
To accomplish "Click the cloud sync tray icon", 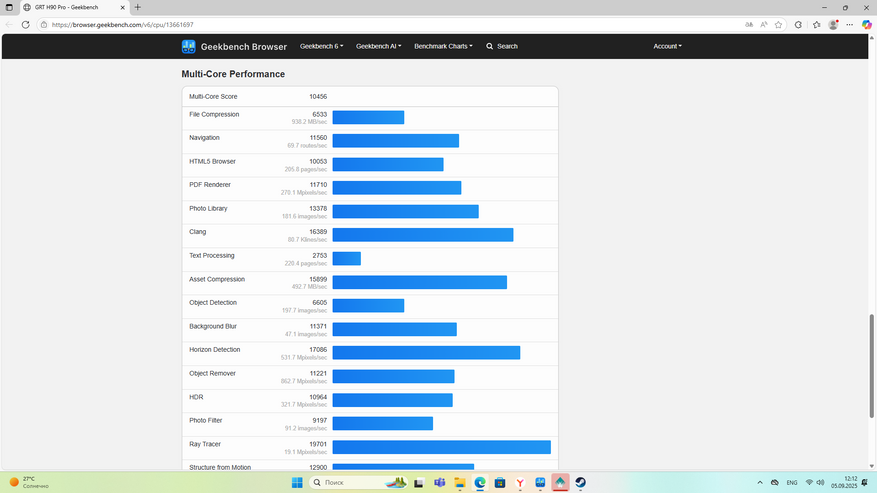I will click(x=775, y=482).
